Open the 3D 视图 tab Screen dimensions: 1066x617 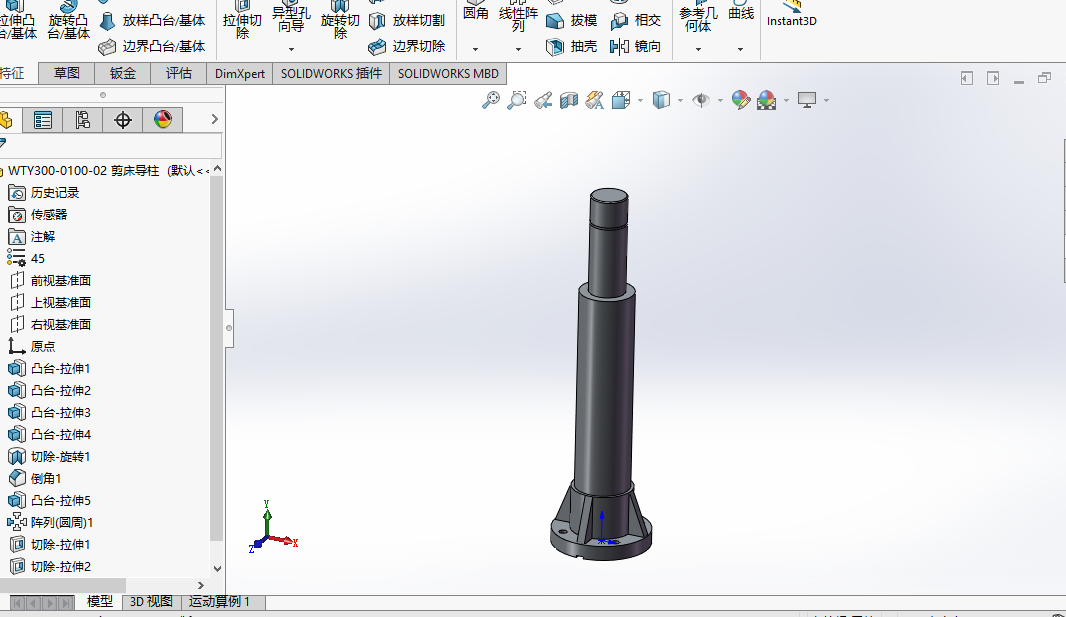[152, 601]
